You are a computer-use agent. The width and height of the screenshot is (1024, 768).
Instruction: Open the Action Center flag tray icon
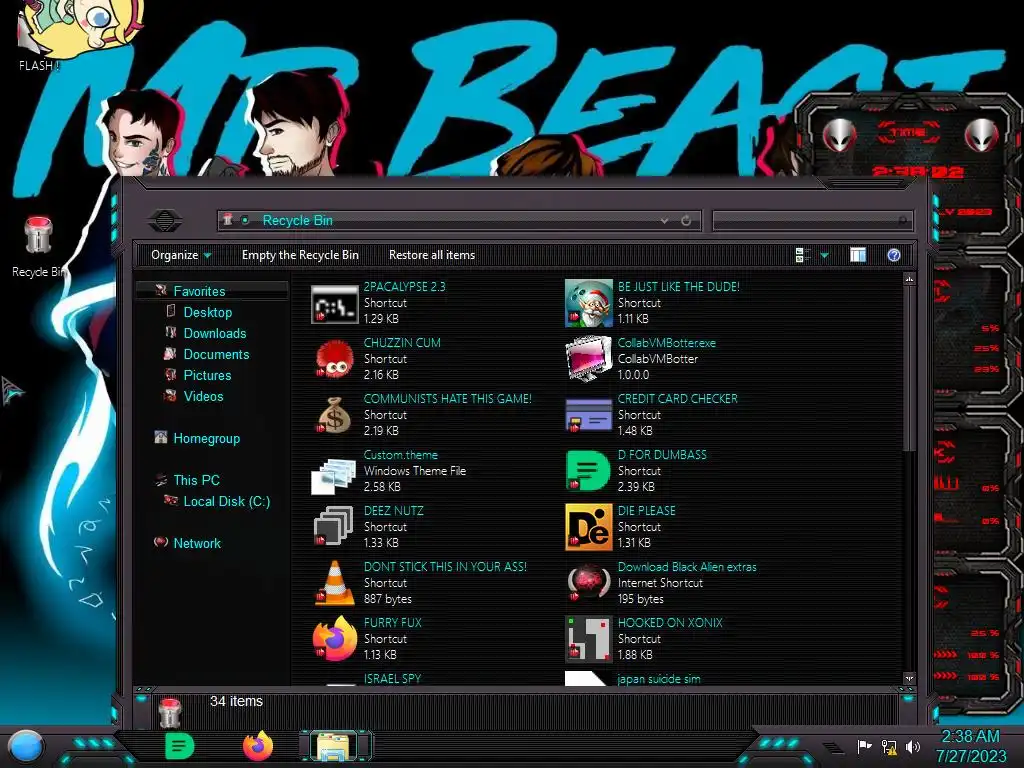coord(864,746)
